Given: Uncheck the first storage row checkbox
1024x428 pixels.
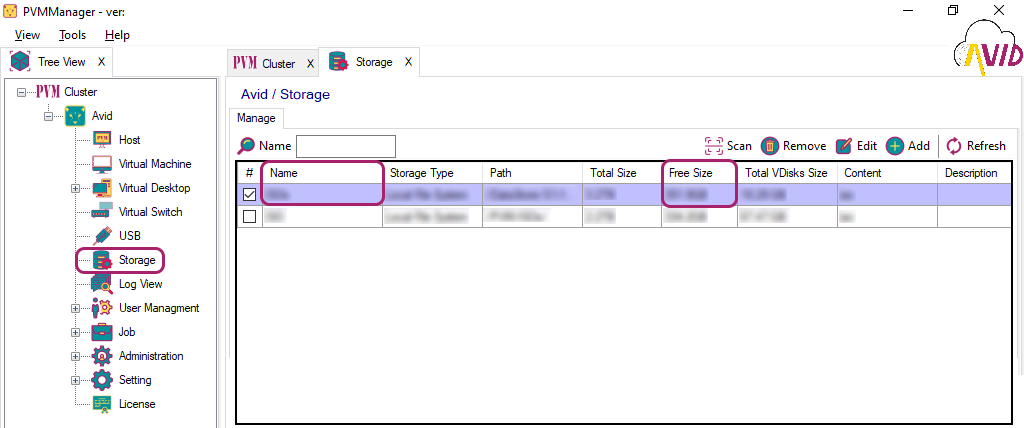Looking at the screenshot, I should point(249,195).
